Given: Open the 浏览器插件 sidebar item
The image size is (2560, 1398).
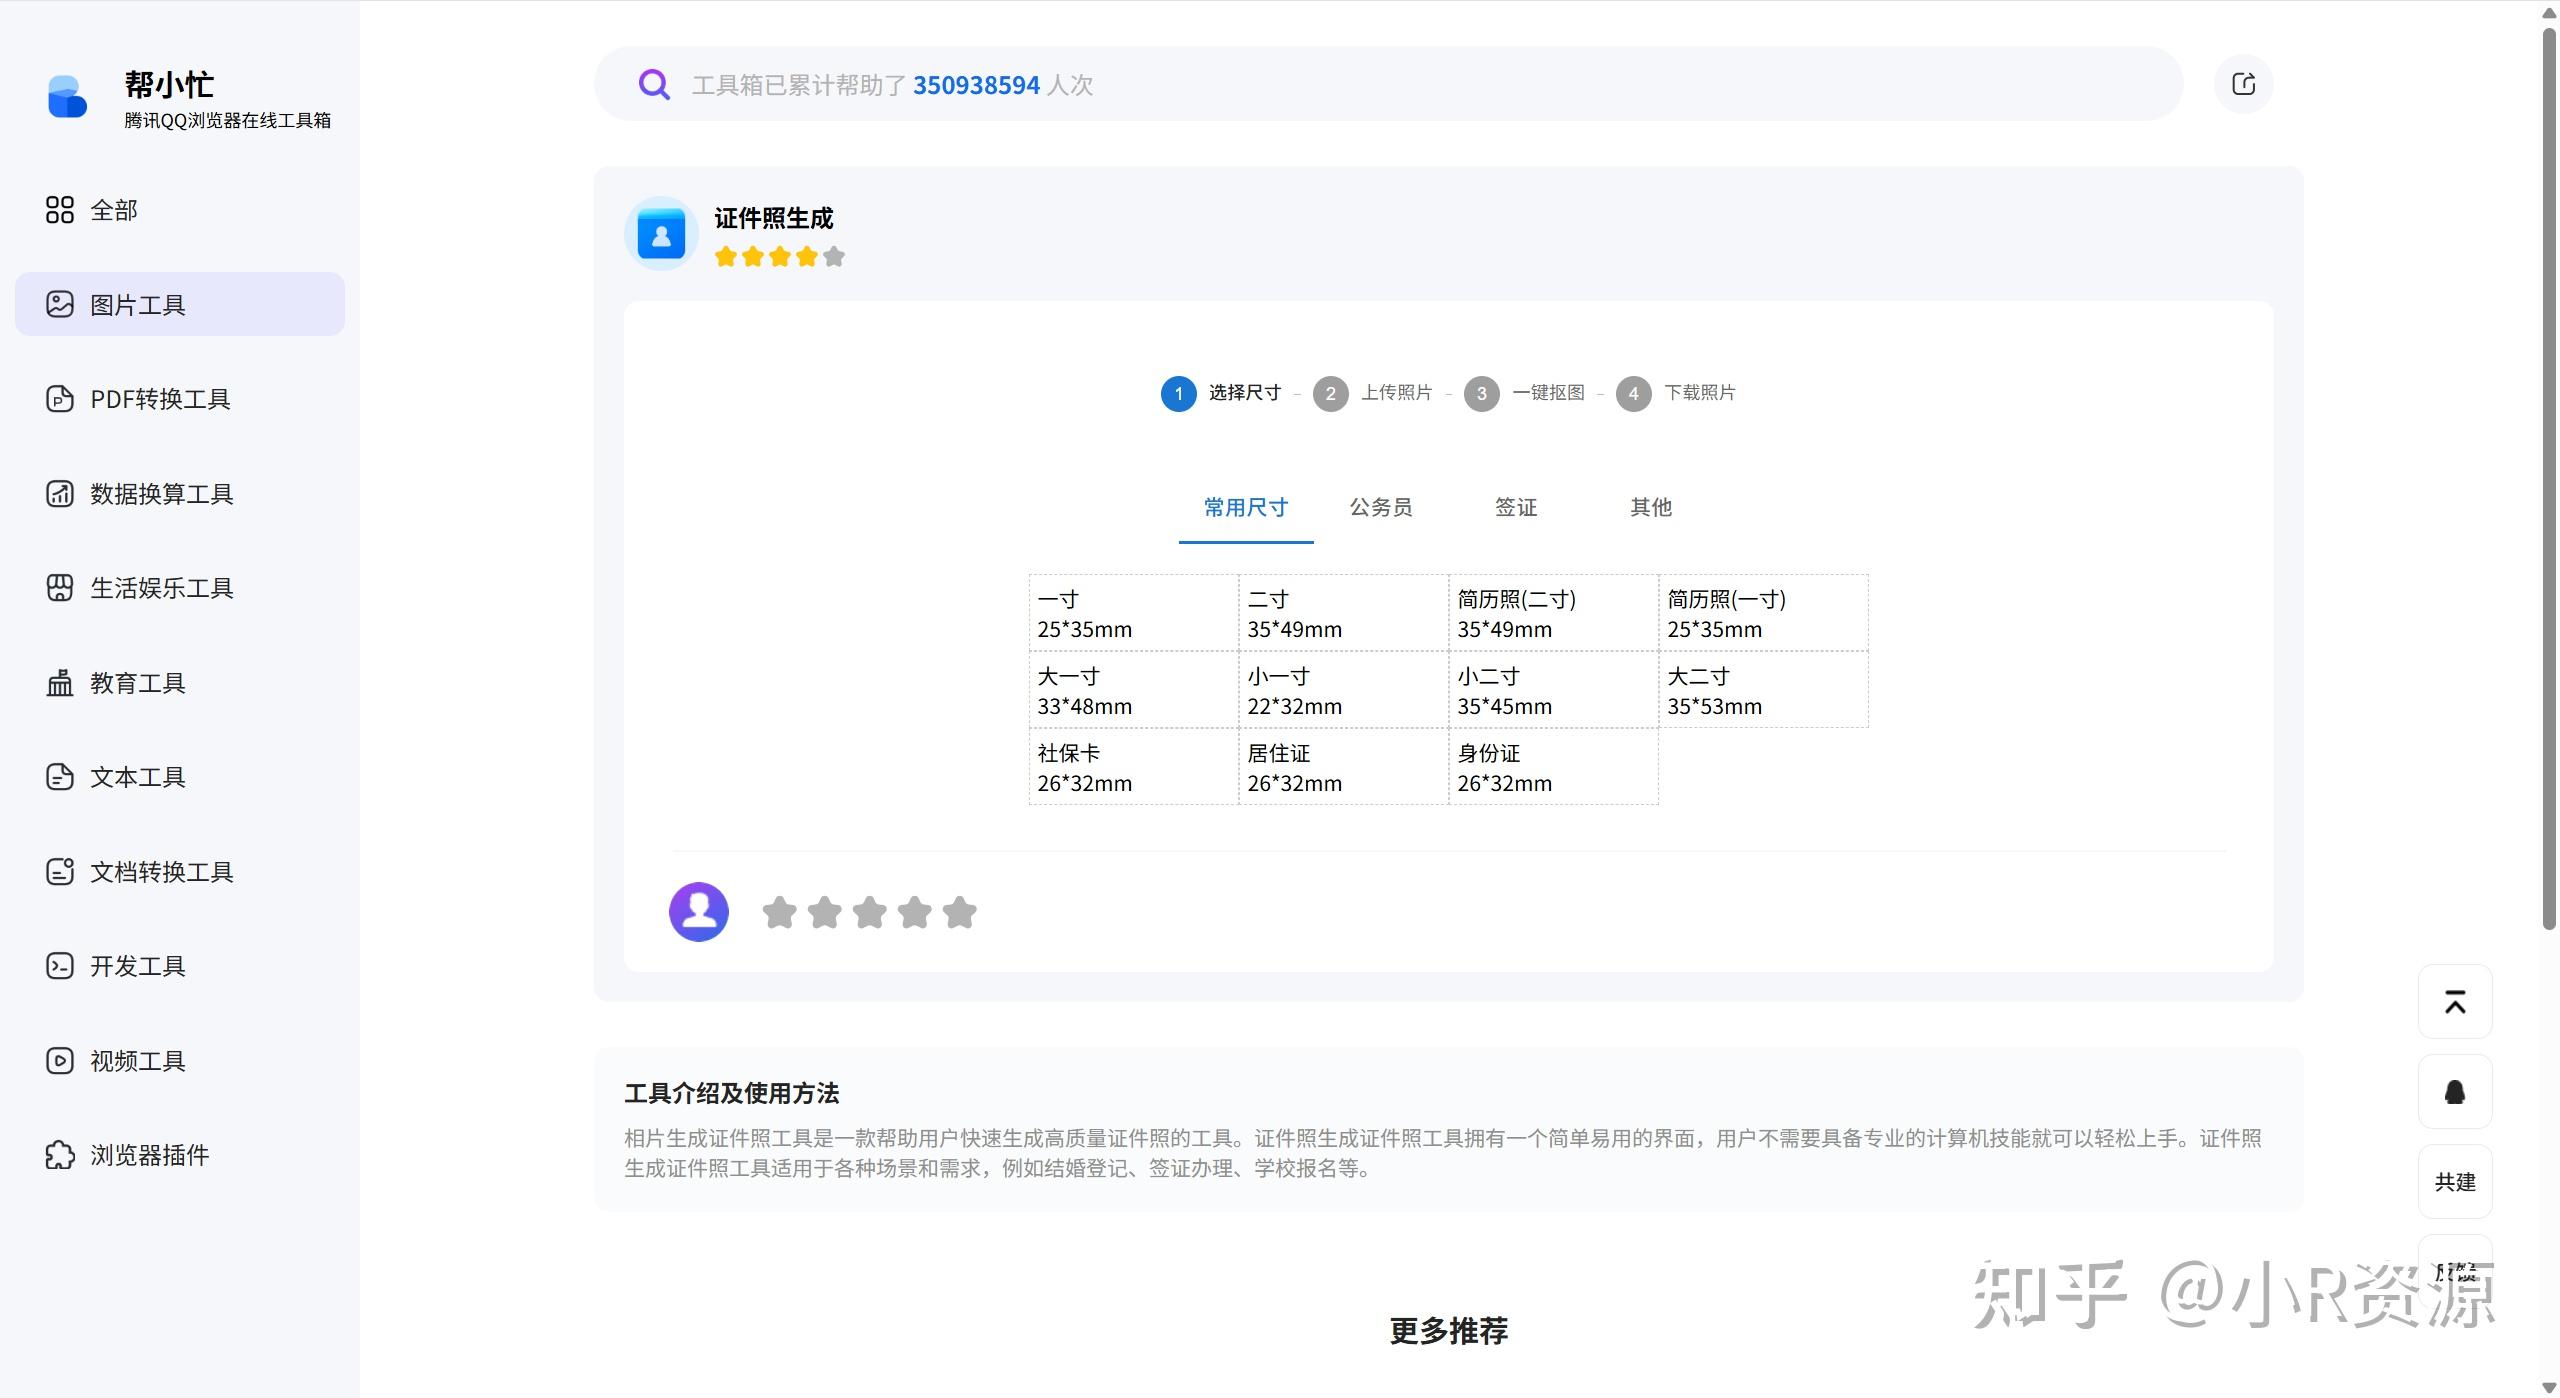Looking at the screenshot, I should pyautogui.click(x=148, y=1155).
